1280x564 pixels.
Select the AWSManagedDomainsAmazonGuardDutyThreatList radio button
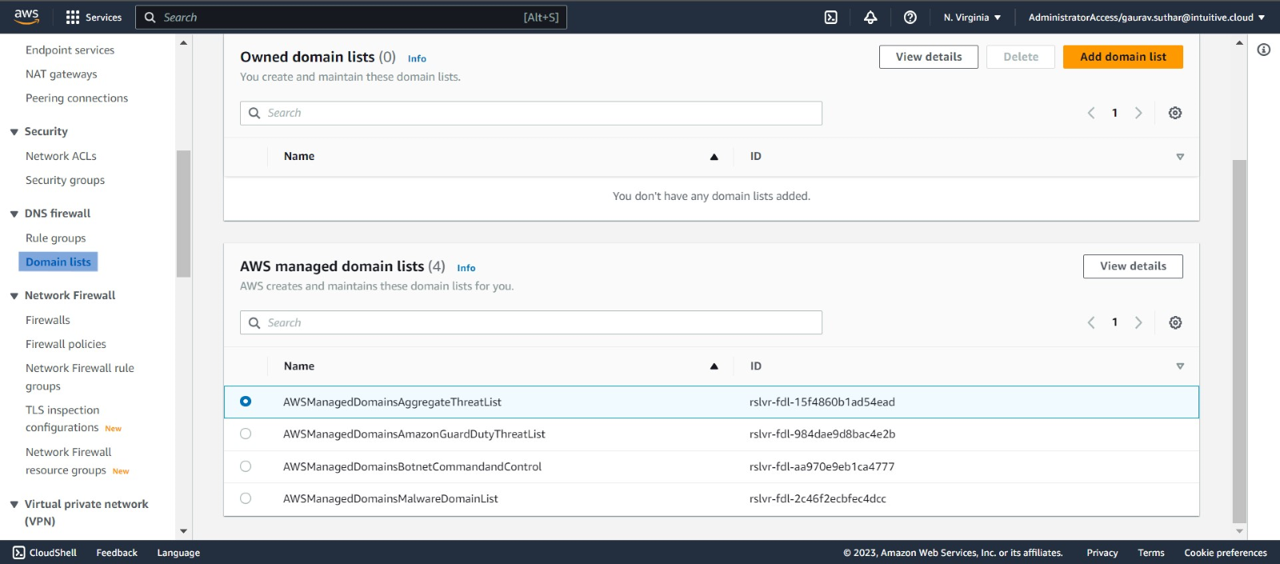(x=246, y=434)
